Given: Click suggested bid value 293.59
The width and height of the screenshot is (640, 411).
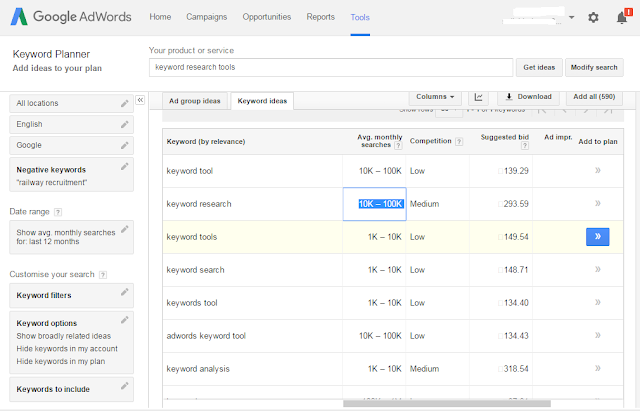Looking at the screenshot, I should click(x=516, y=204).
